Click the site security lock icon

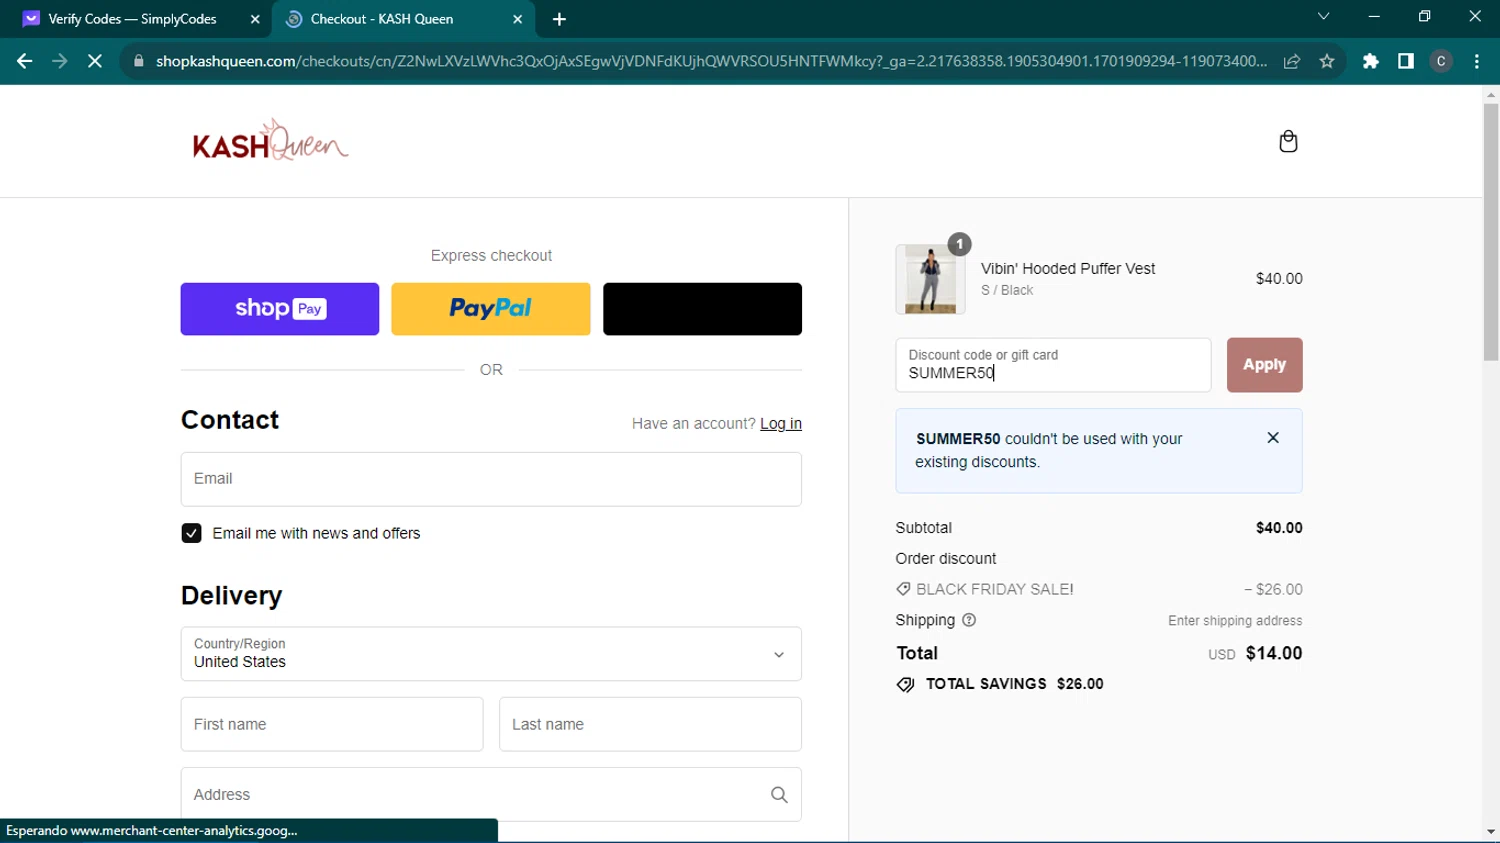pyautogui.click(x=139, y=61)
